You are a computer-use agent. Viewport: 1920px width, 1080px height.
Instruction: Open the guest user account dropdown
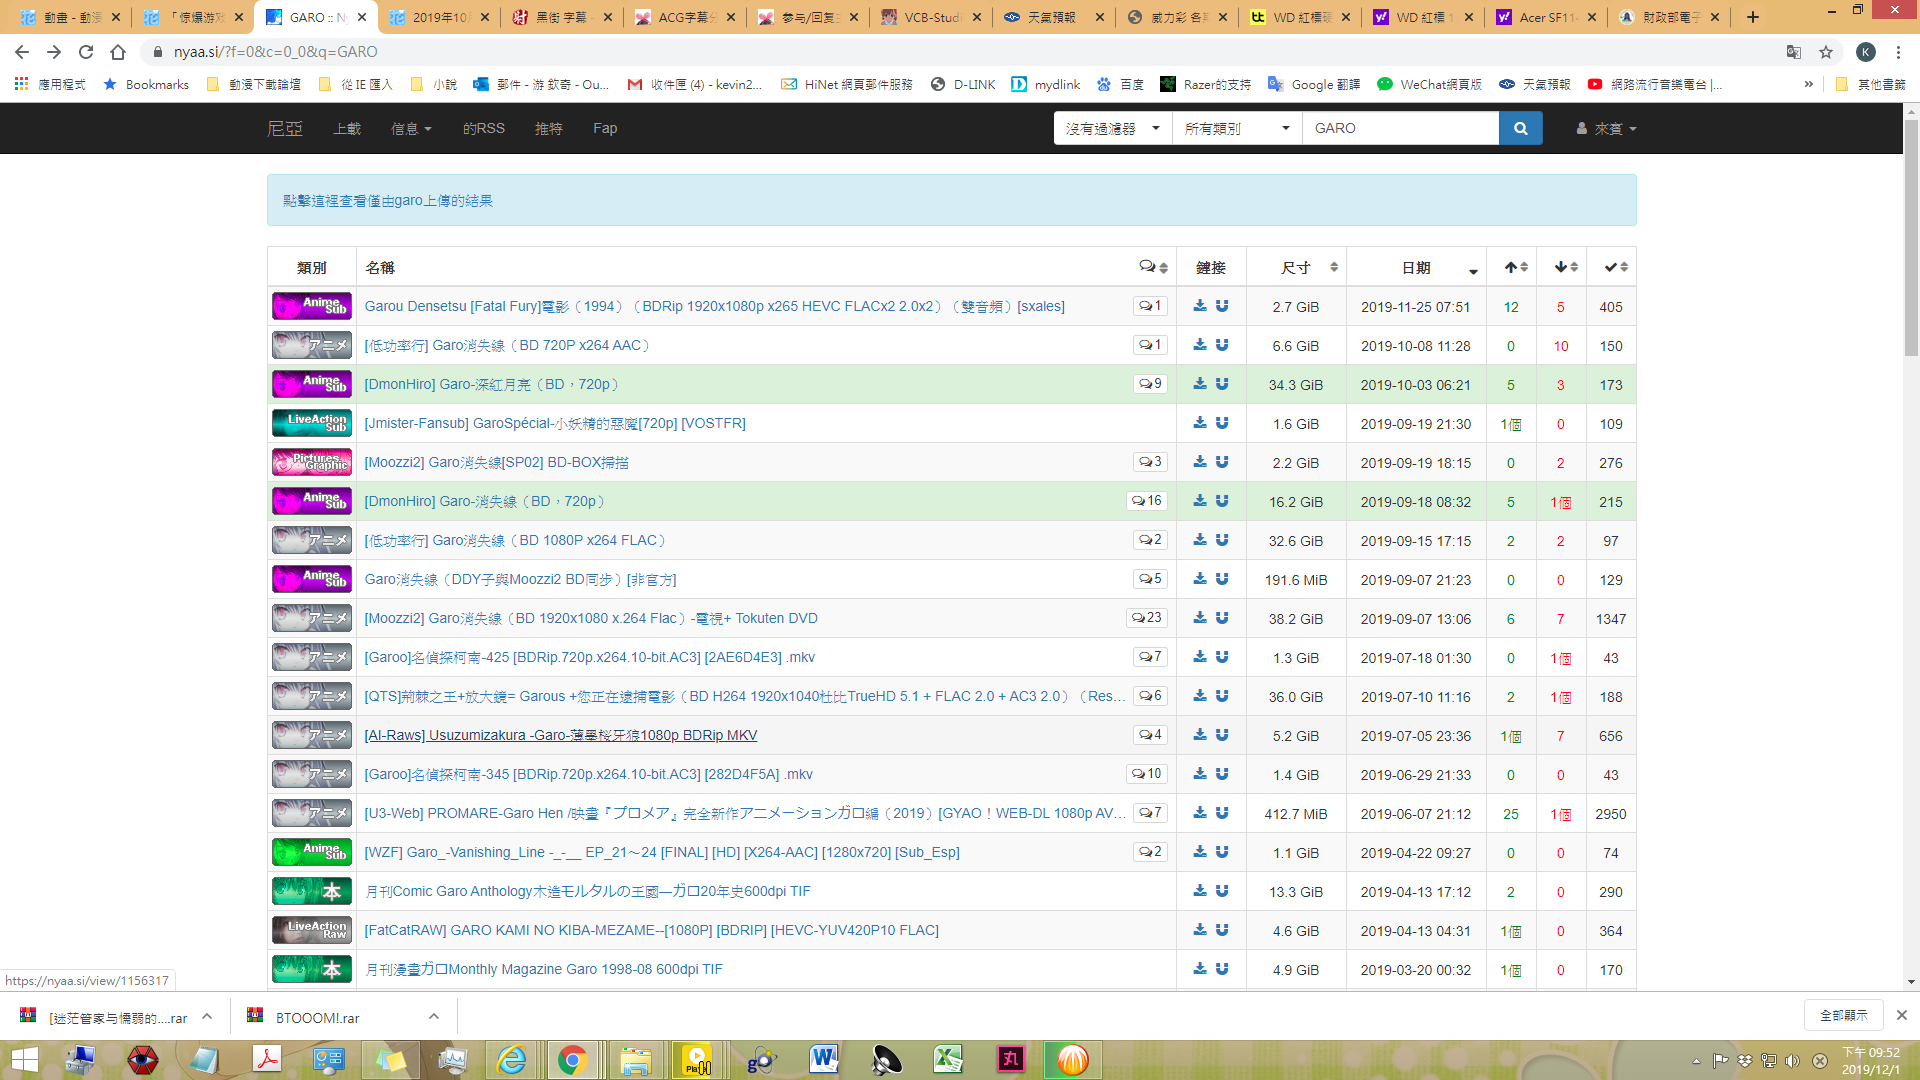(x=1606, y=128)
